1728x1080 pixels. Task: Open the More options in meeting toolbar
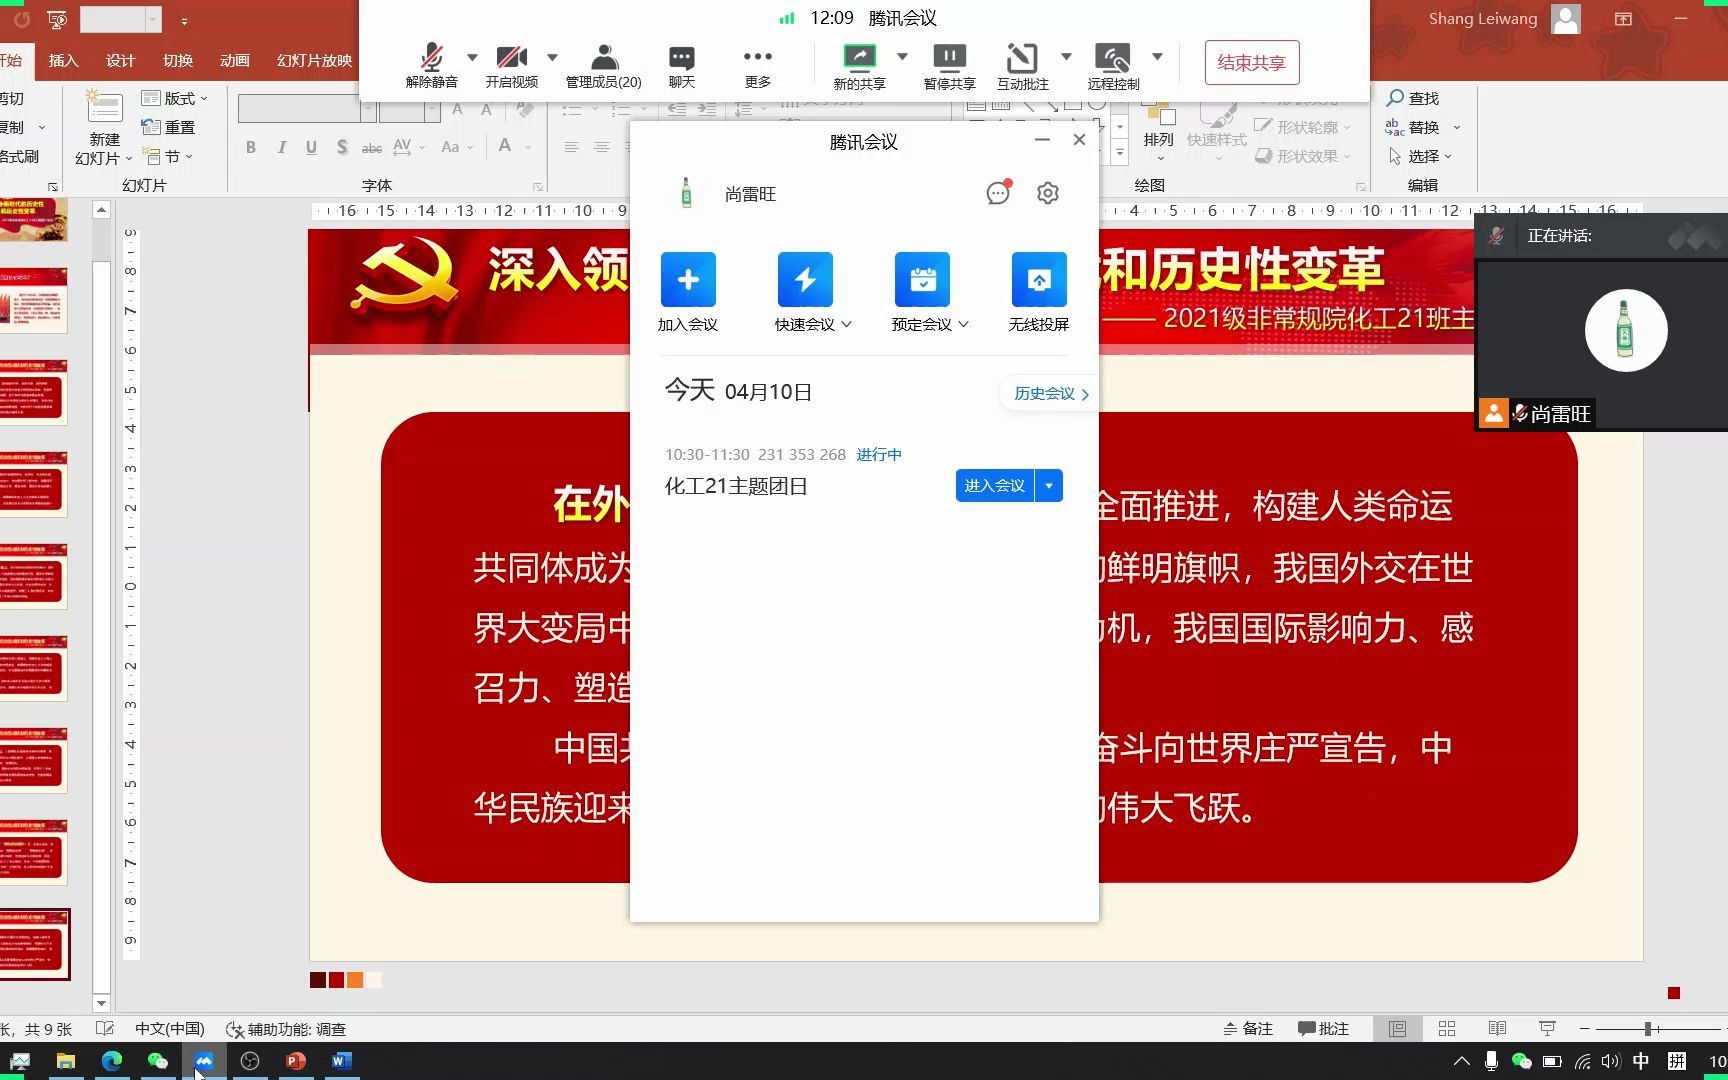pos(758,66)
